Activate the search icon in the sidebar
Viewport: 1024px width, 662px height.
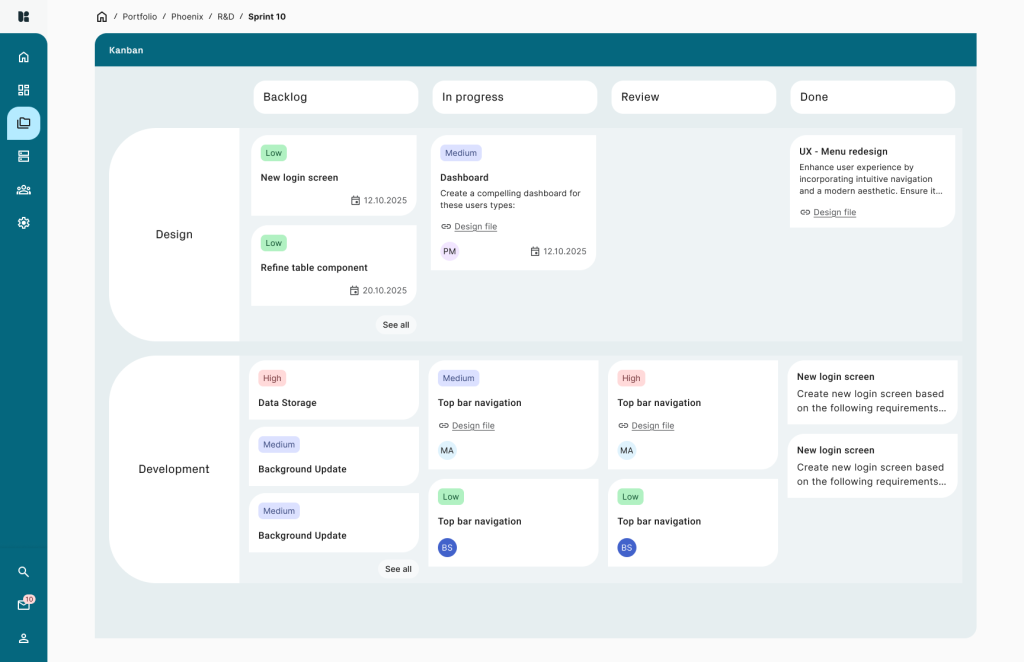[23, 571]
